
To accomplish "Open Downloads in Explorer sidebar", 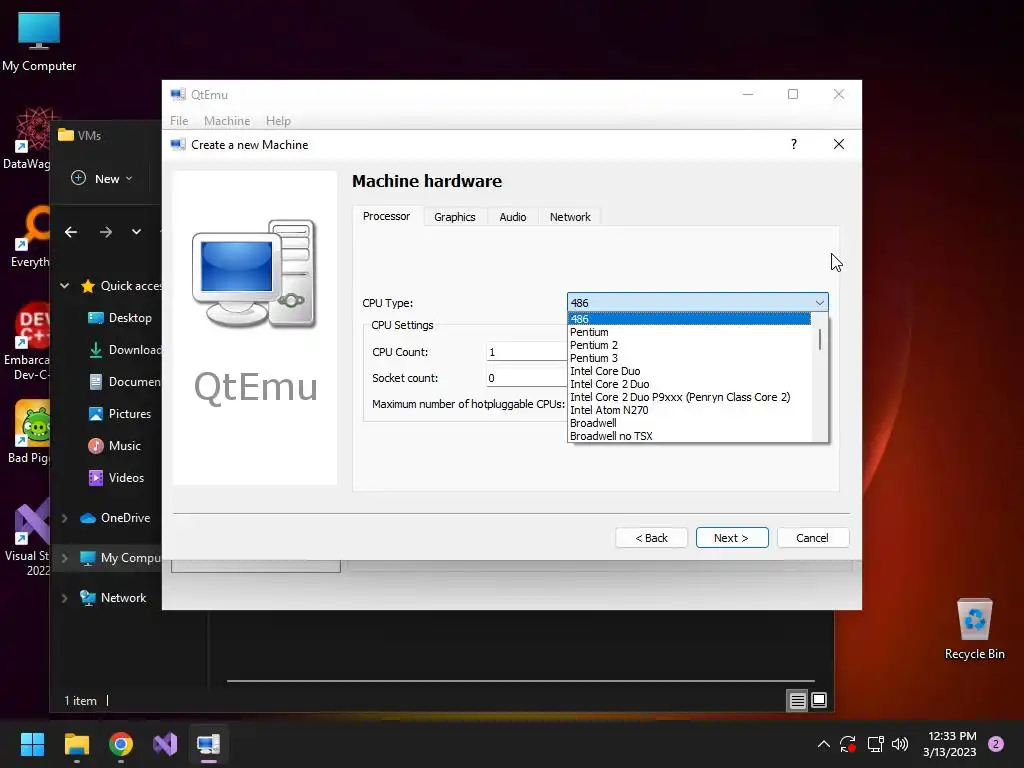I will click(x=124, y=350).
